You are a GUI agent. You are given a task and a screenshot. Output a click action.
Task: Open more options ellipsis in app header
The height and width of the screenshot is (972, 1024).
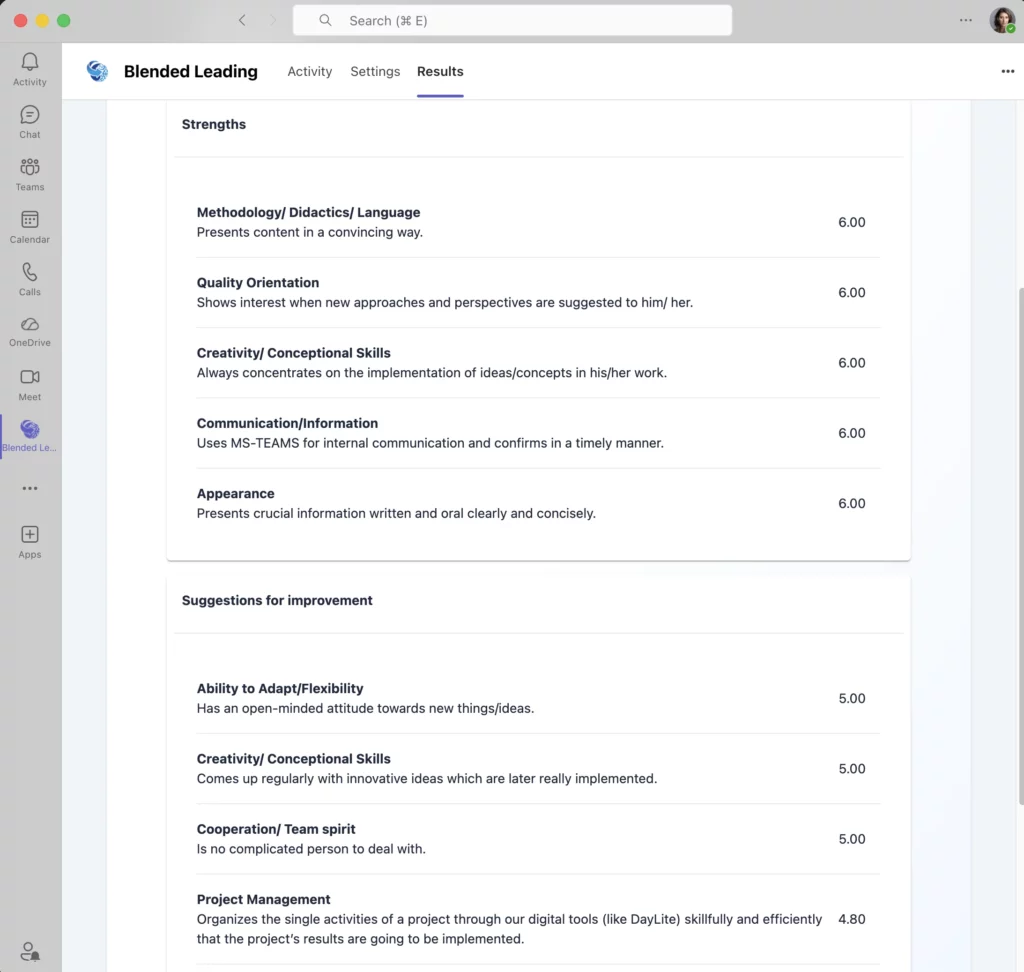(1007, 71)
